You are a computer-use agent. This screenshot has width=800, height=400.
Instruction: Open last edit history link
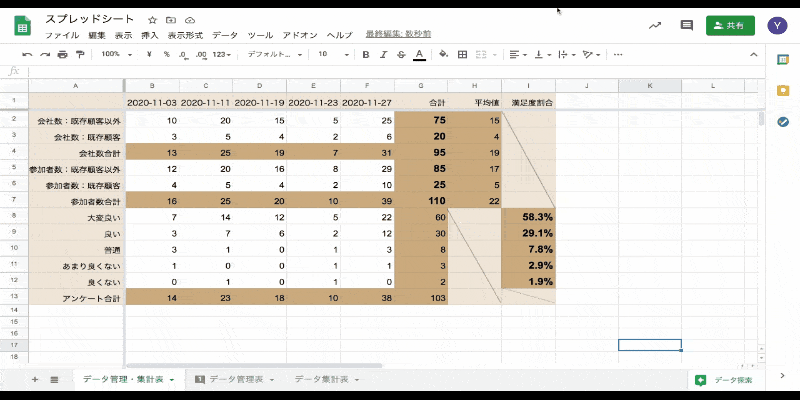pyautogui.click(x=398, y=34)
